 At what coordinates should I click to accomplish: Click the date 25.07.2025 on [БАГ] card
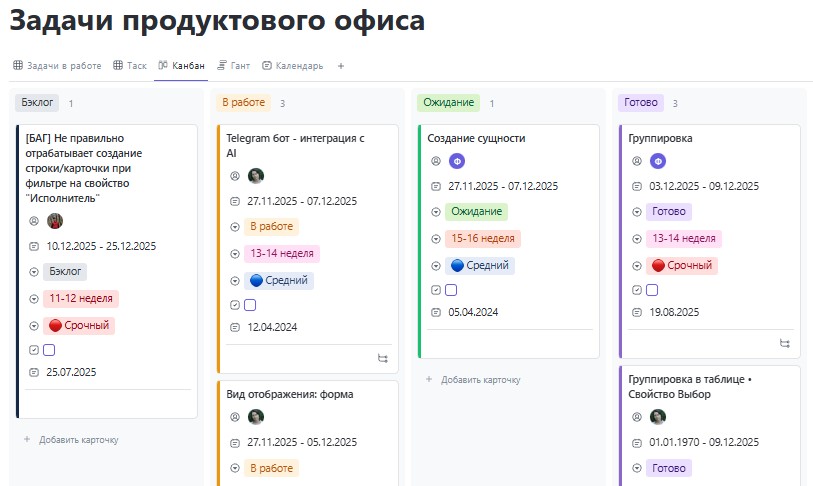72,372
